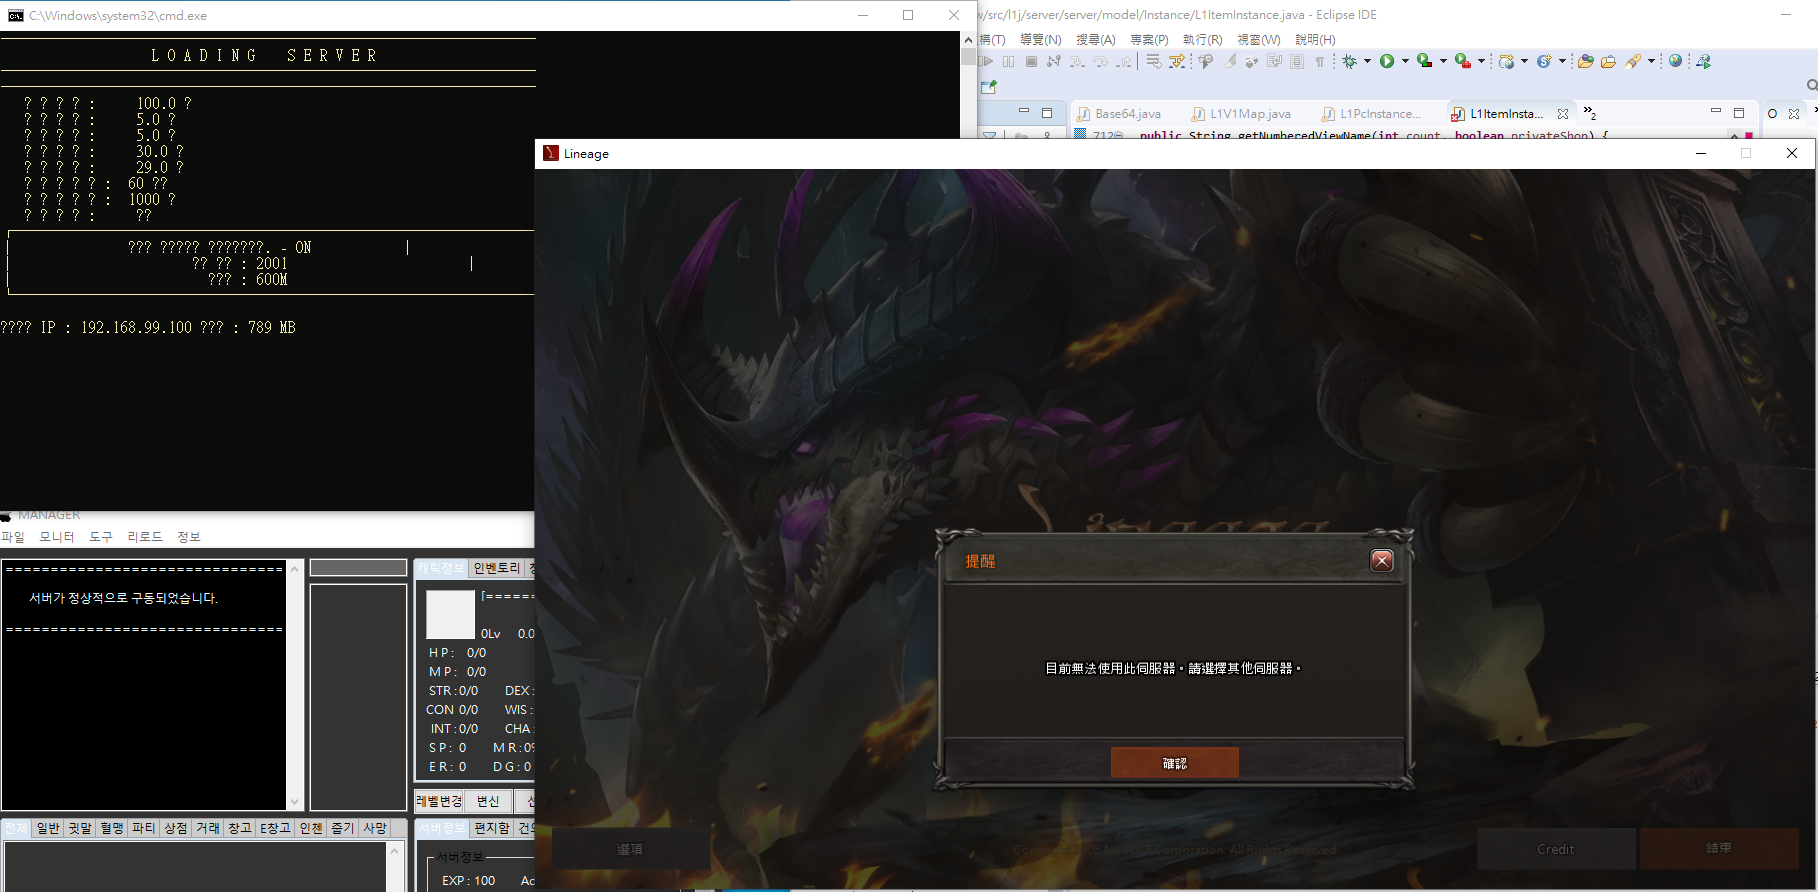The image size is (1818, 892).
Task: Open the 모니터 menu in Manager window
Action: click(57, 537)
